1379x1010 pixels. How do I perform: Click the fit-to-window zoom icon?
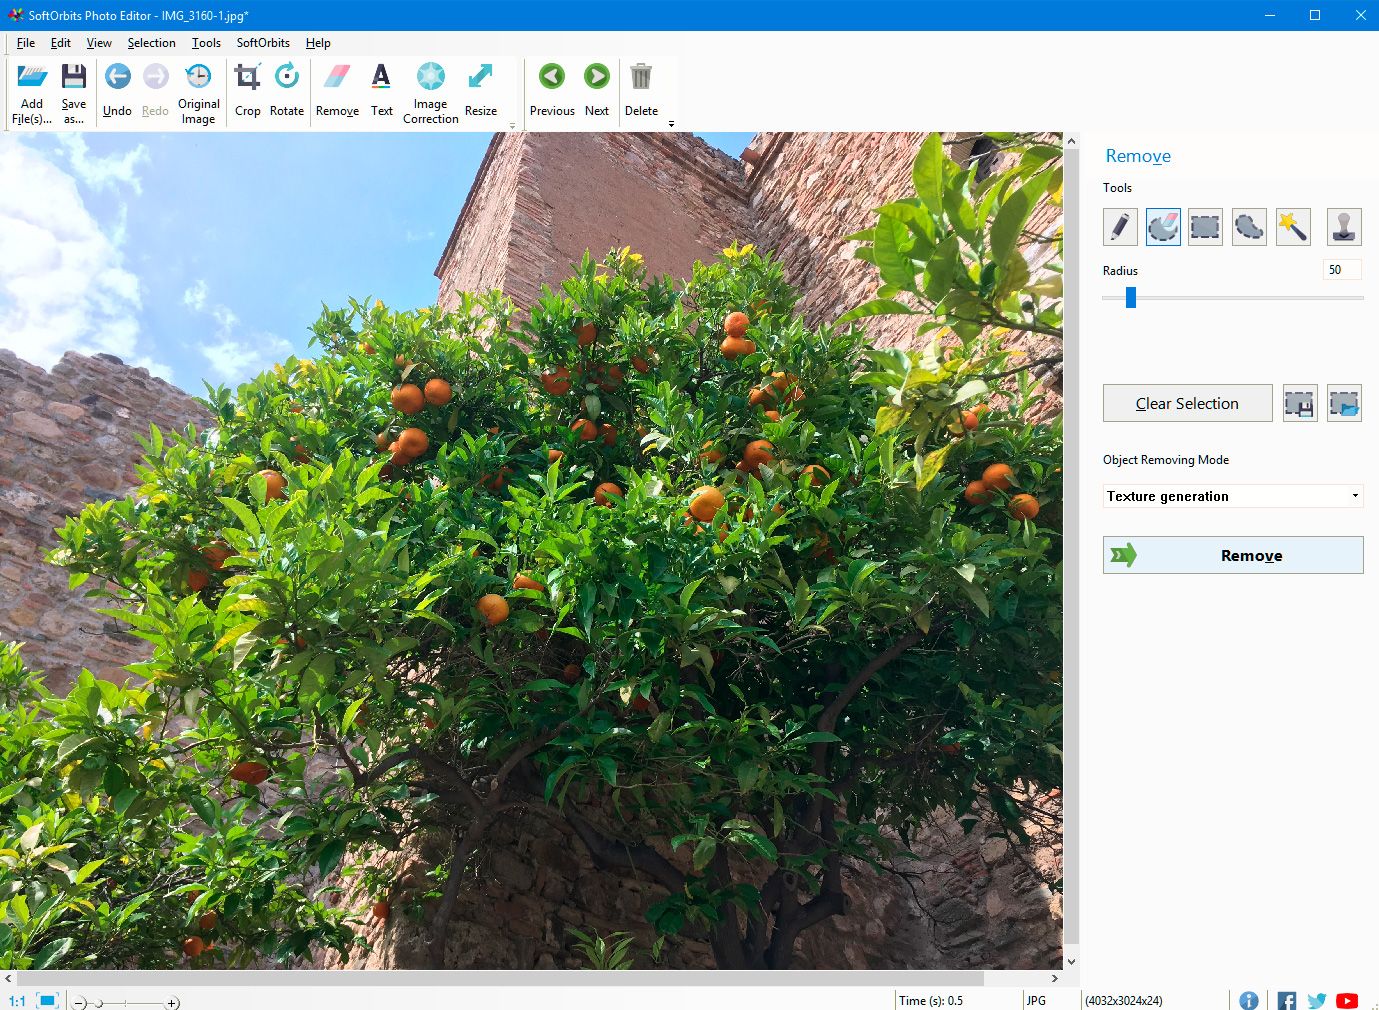pos(48,1000)
